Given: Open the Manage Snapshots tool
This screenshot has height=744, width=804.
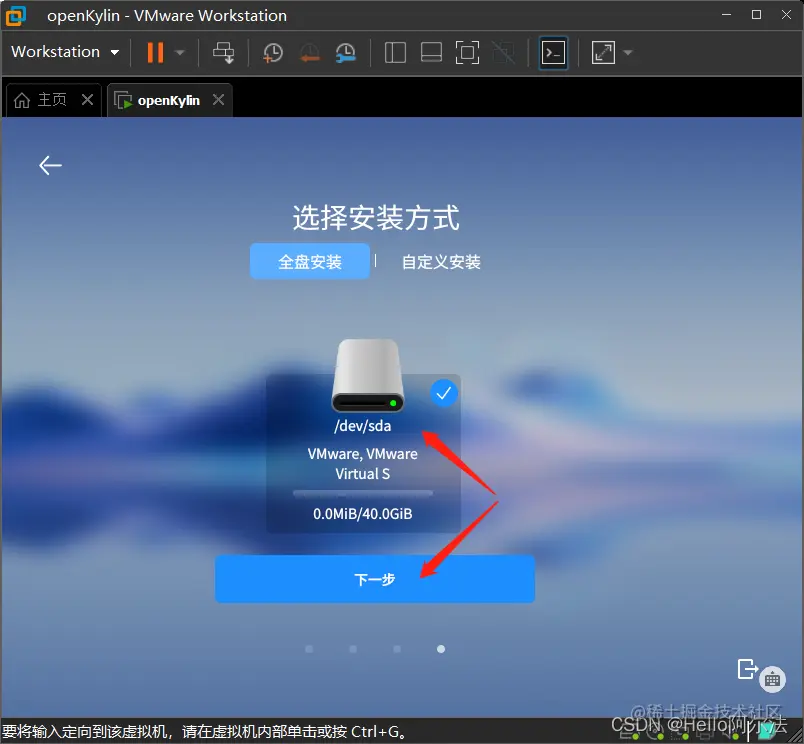Looking at the screenshot, I should [344, 52].
